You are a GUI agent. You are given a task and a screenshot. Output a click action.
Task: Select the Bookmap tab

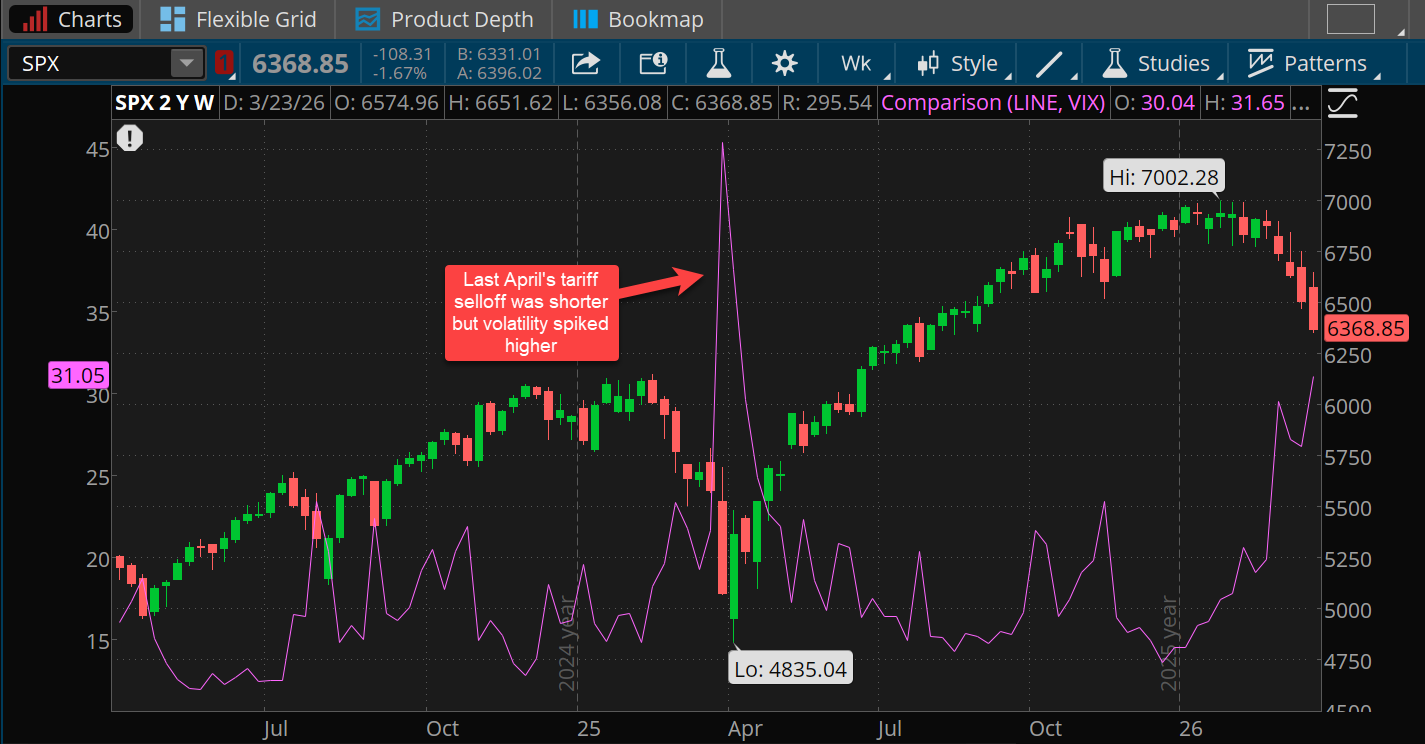637,19
